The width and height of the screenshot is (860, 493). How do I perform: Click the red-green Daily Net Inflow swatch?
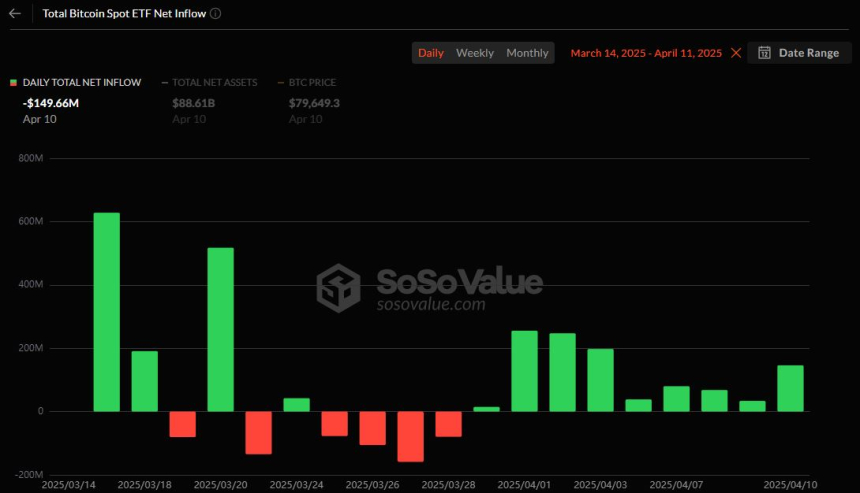(x=13, y=83)
